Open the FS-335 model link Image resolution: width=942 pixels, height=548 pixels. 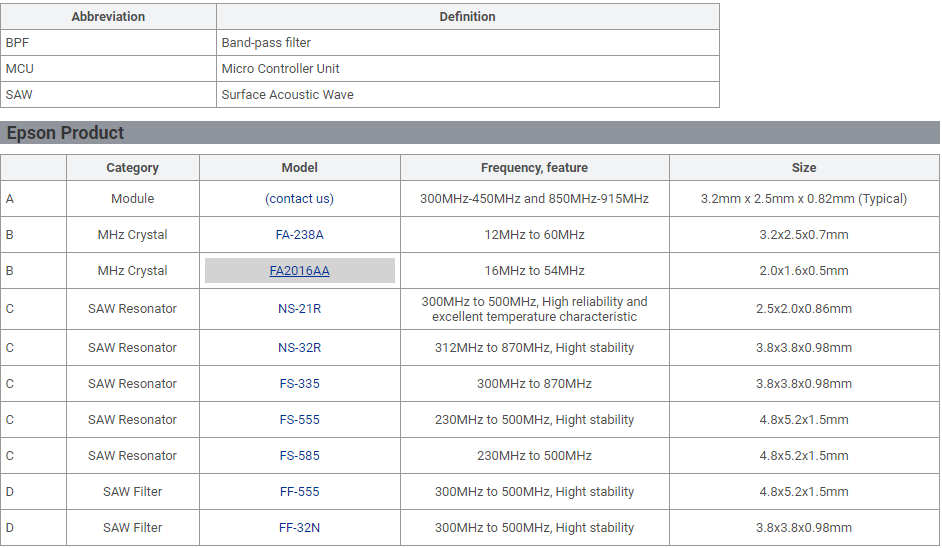click(x=299, y=384)
